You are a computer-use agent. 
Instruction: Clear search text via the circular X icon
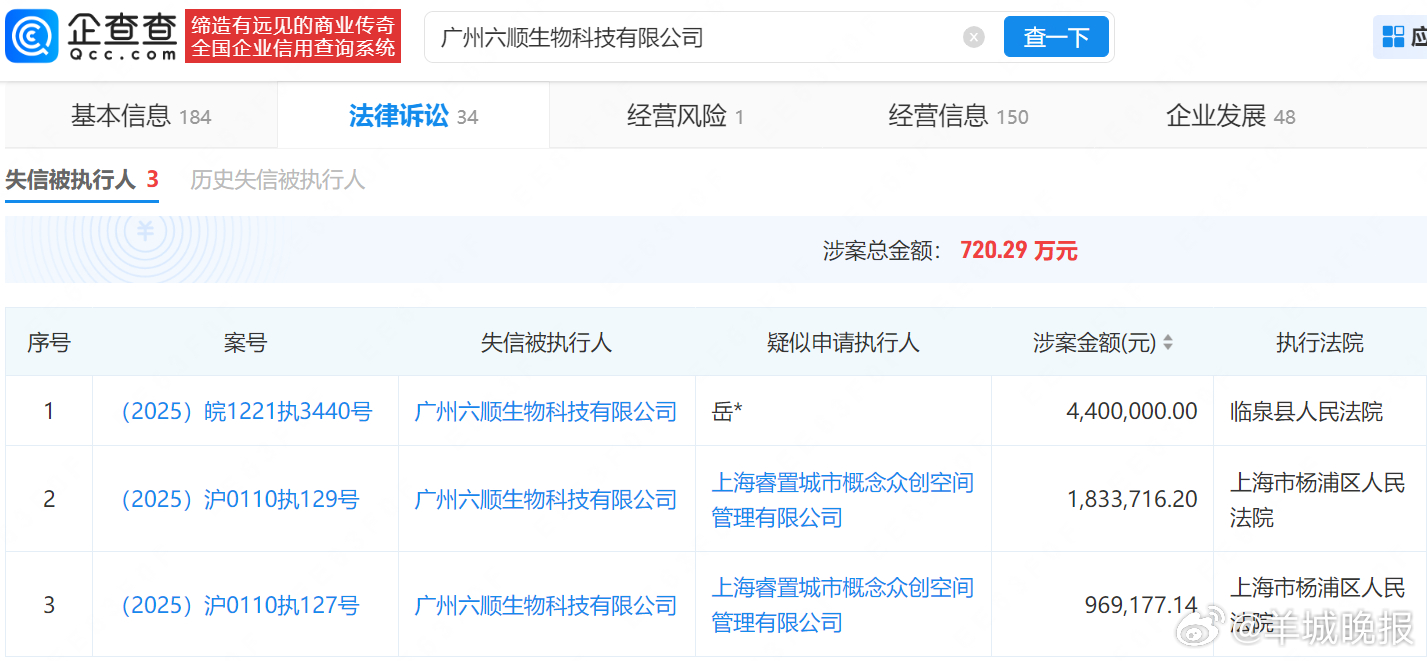972,36
